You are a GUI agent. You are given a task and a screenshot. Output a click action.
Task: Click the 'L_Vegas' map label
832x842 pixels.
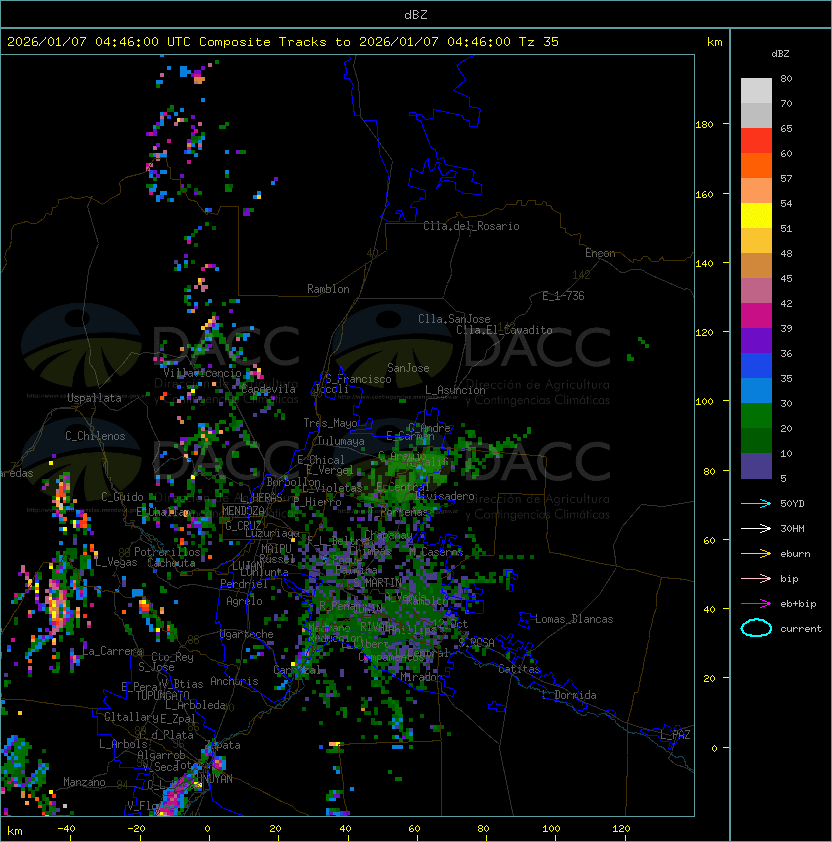(116, 562)
